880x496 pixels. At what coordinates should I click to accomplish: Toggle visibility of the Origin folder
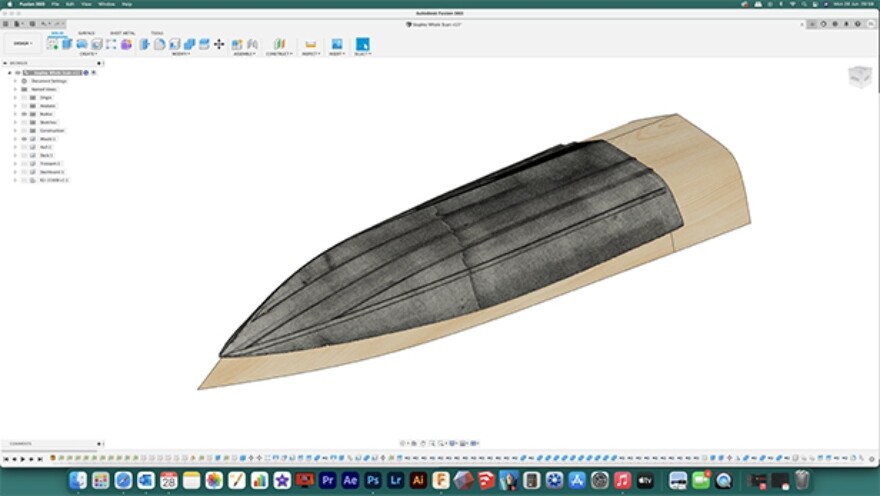(24, 98)
